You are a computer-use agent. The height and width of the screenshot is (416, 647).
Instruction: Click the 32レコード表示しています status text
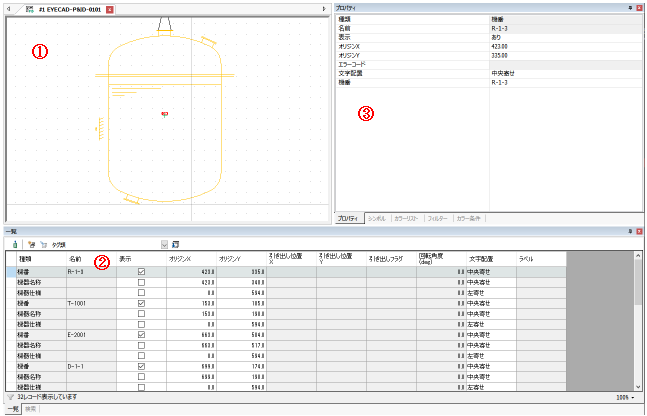pos(47,397)
